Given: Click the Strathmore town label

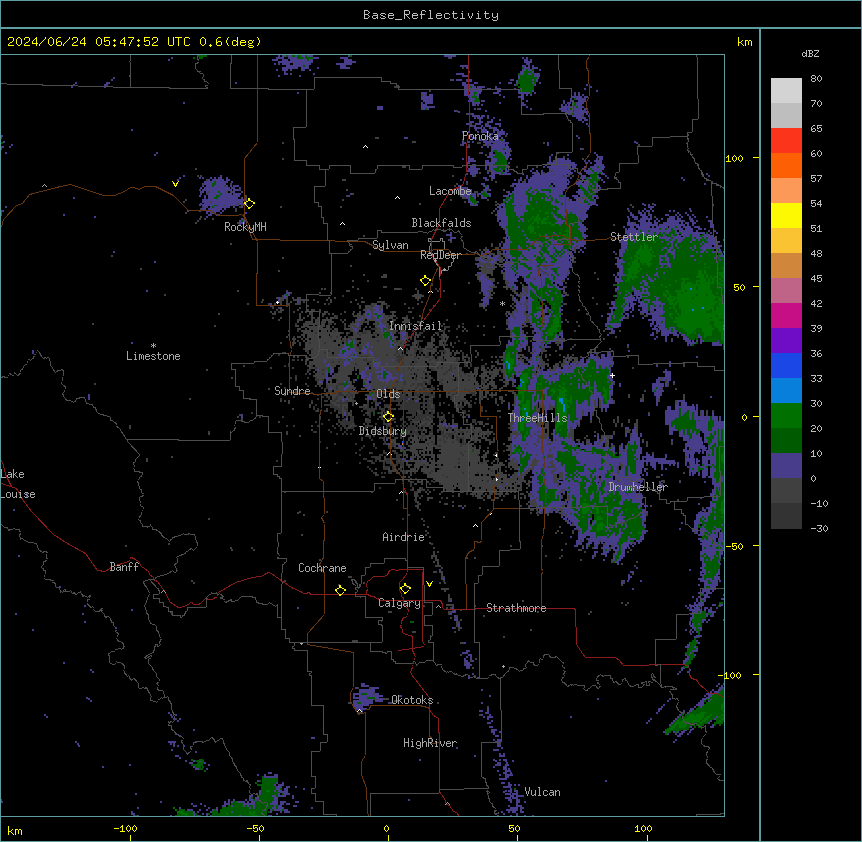Looking at the screenshot, I should (516, 608).
